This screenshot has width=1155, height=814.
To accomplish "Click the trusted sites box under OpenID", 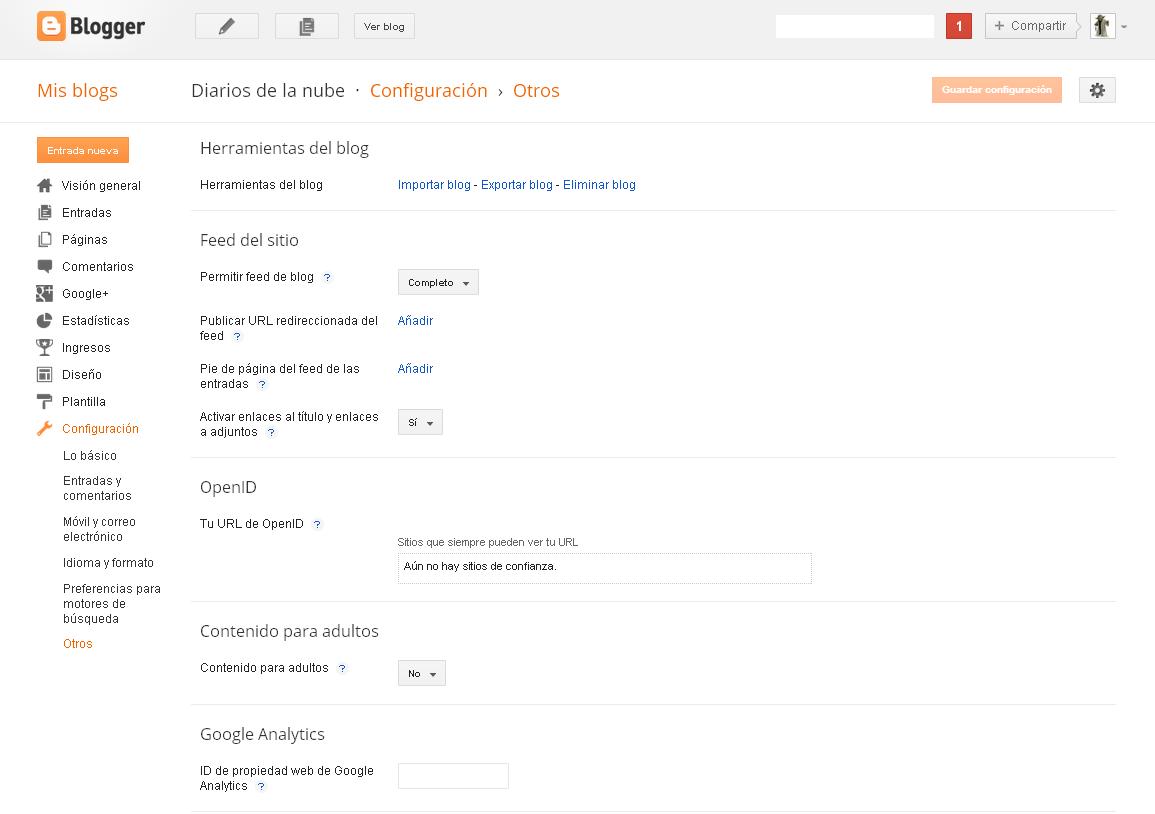I will [605, 568].
